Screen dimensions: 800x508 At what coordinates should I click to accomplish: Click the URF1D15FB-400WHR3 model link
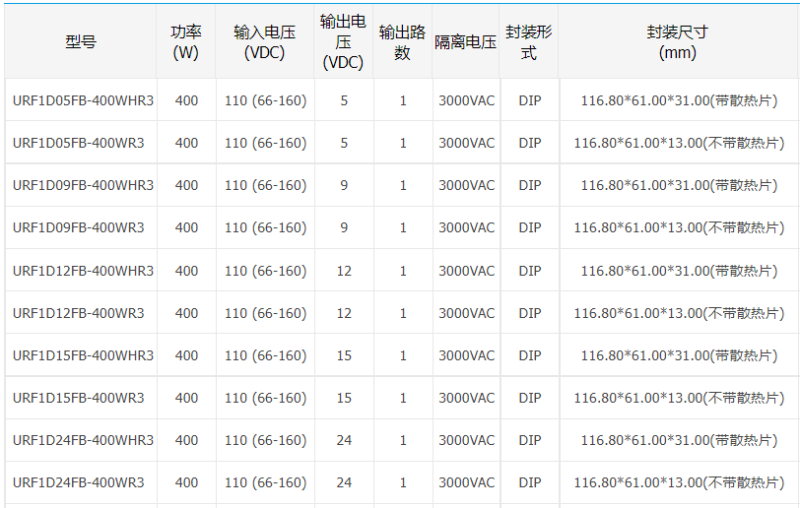point(83,355)
